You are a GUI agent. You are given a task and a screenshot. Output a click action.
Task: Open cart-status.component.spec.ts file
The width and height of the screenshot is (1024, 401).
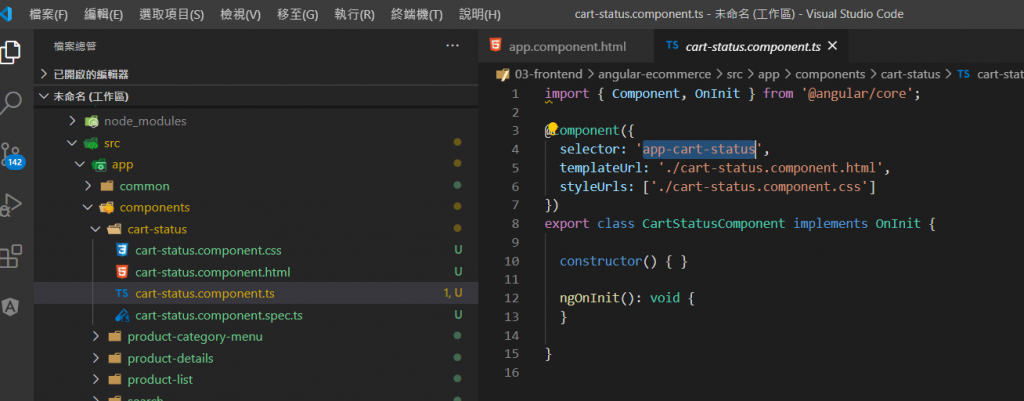click(218, 315)
